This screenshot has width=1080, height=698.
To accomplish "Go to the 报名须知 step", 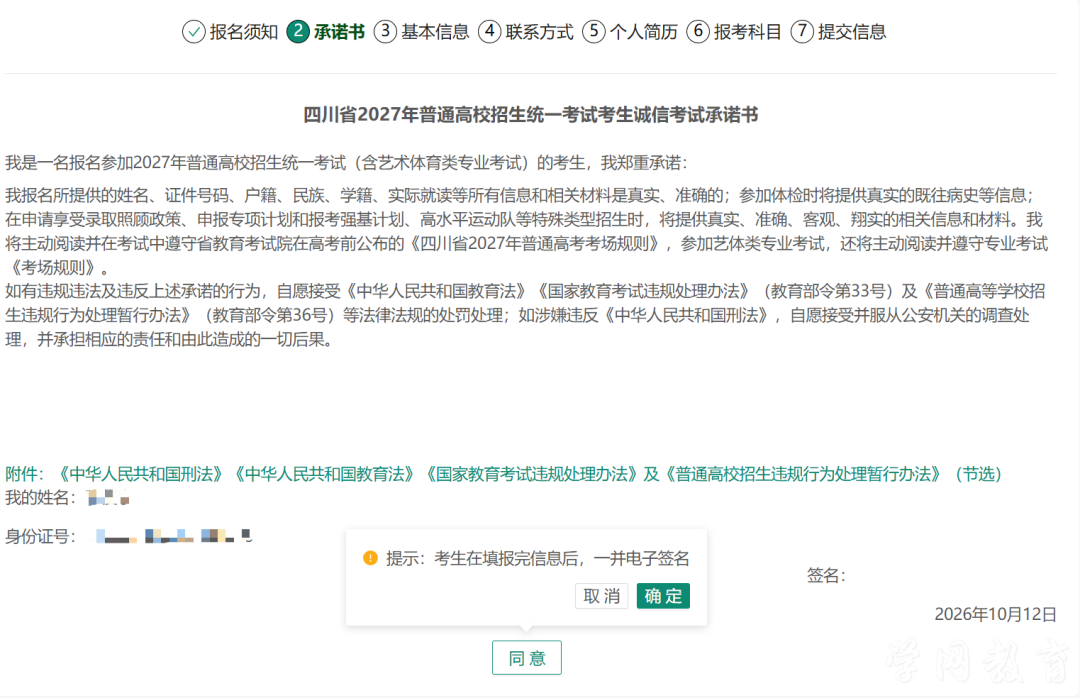I will tap(244, 32).
